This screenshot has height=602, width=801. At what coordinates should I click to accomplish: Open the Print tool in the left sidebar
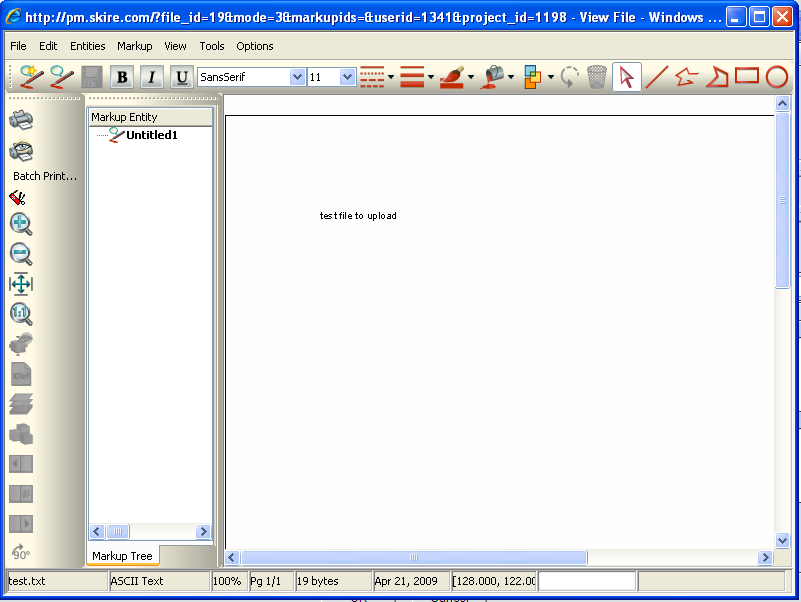[21, 118]
